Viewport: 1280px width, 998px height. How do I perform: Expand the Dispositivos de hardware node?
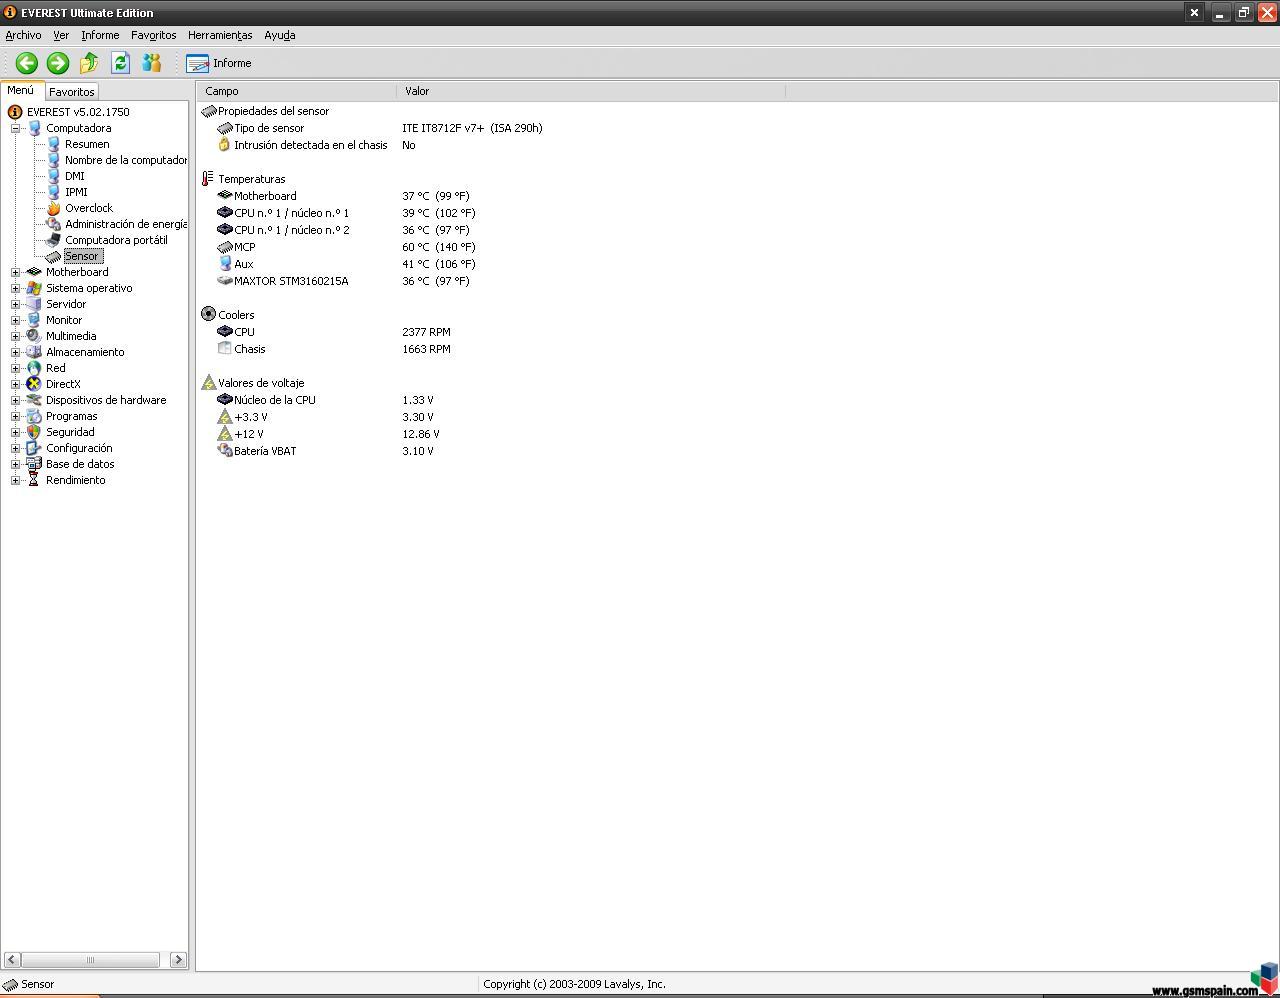click(15, 400)
